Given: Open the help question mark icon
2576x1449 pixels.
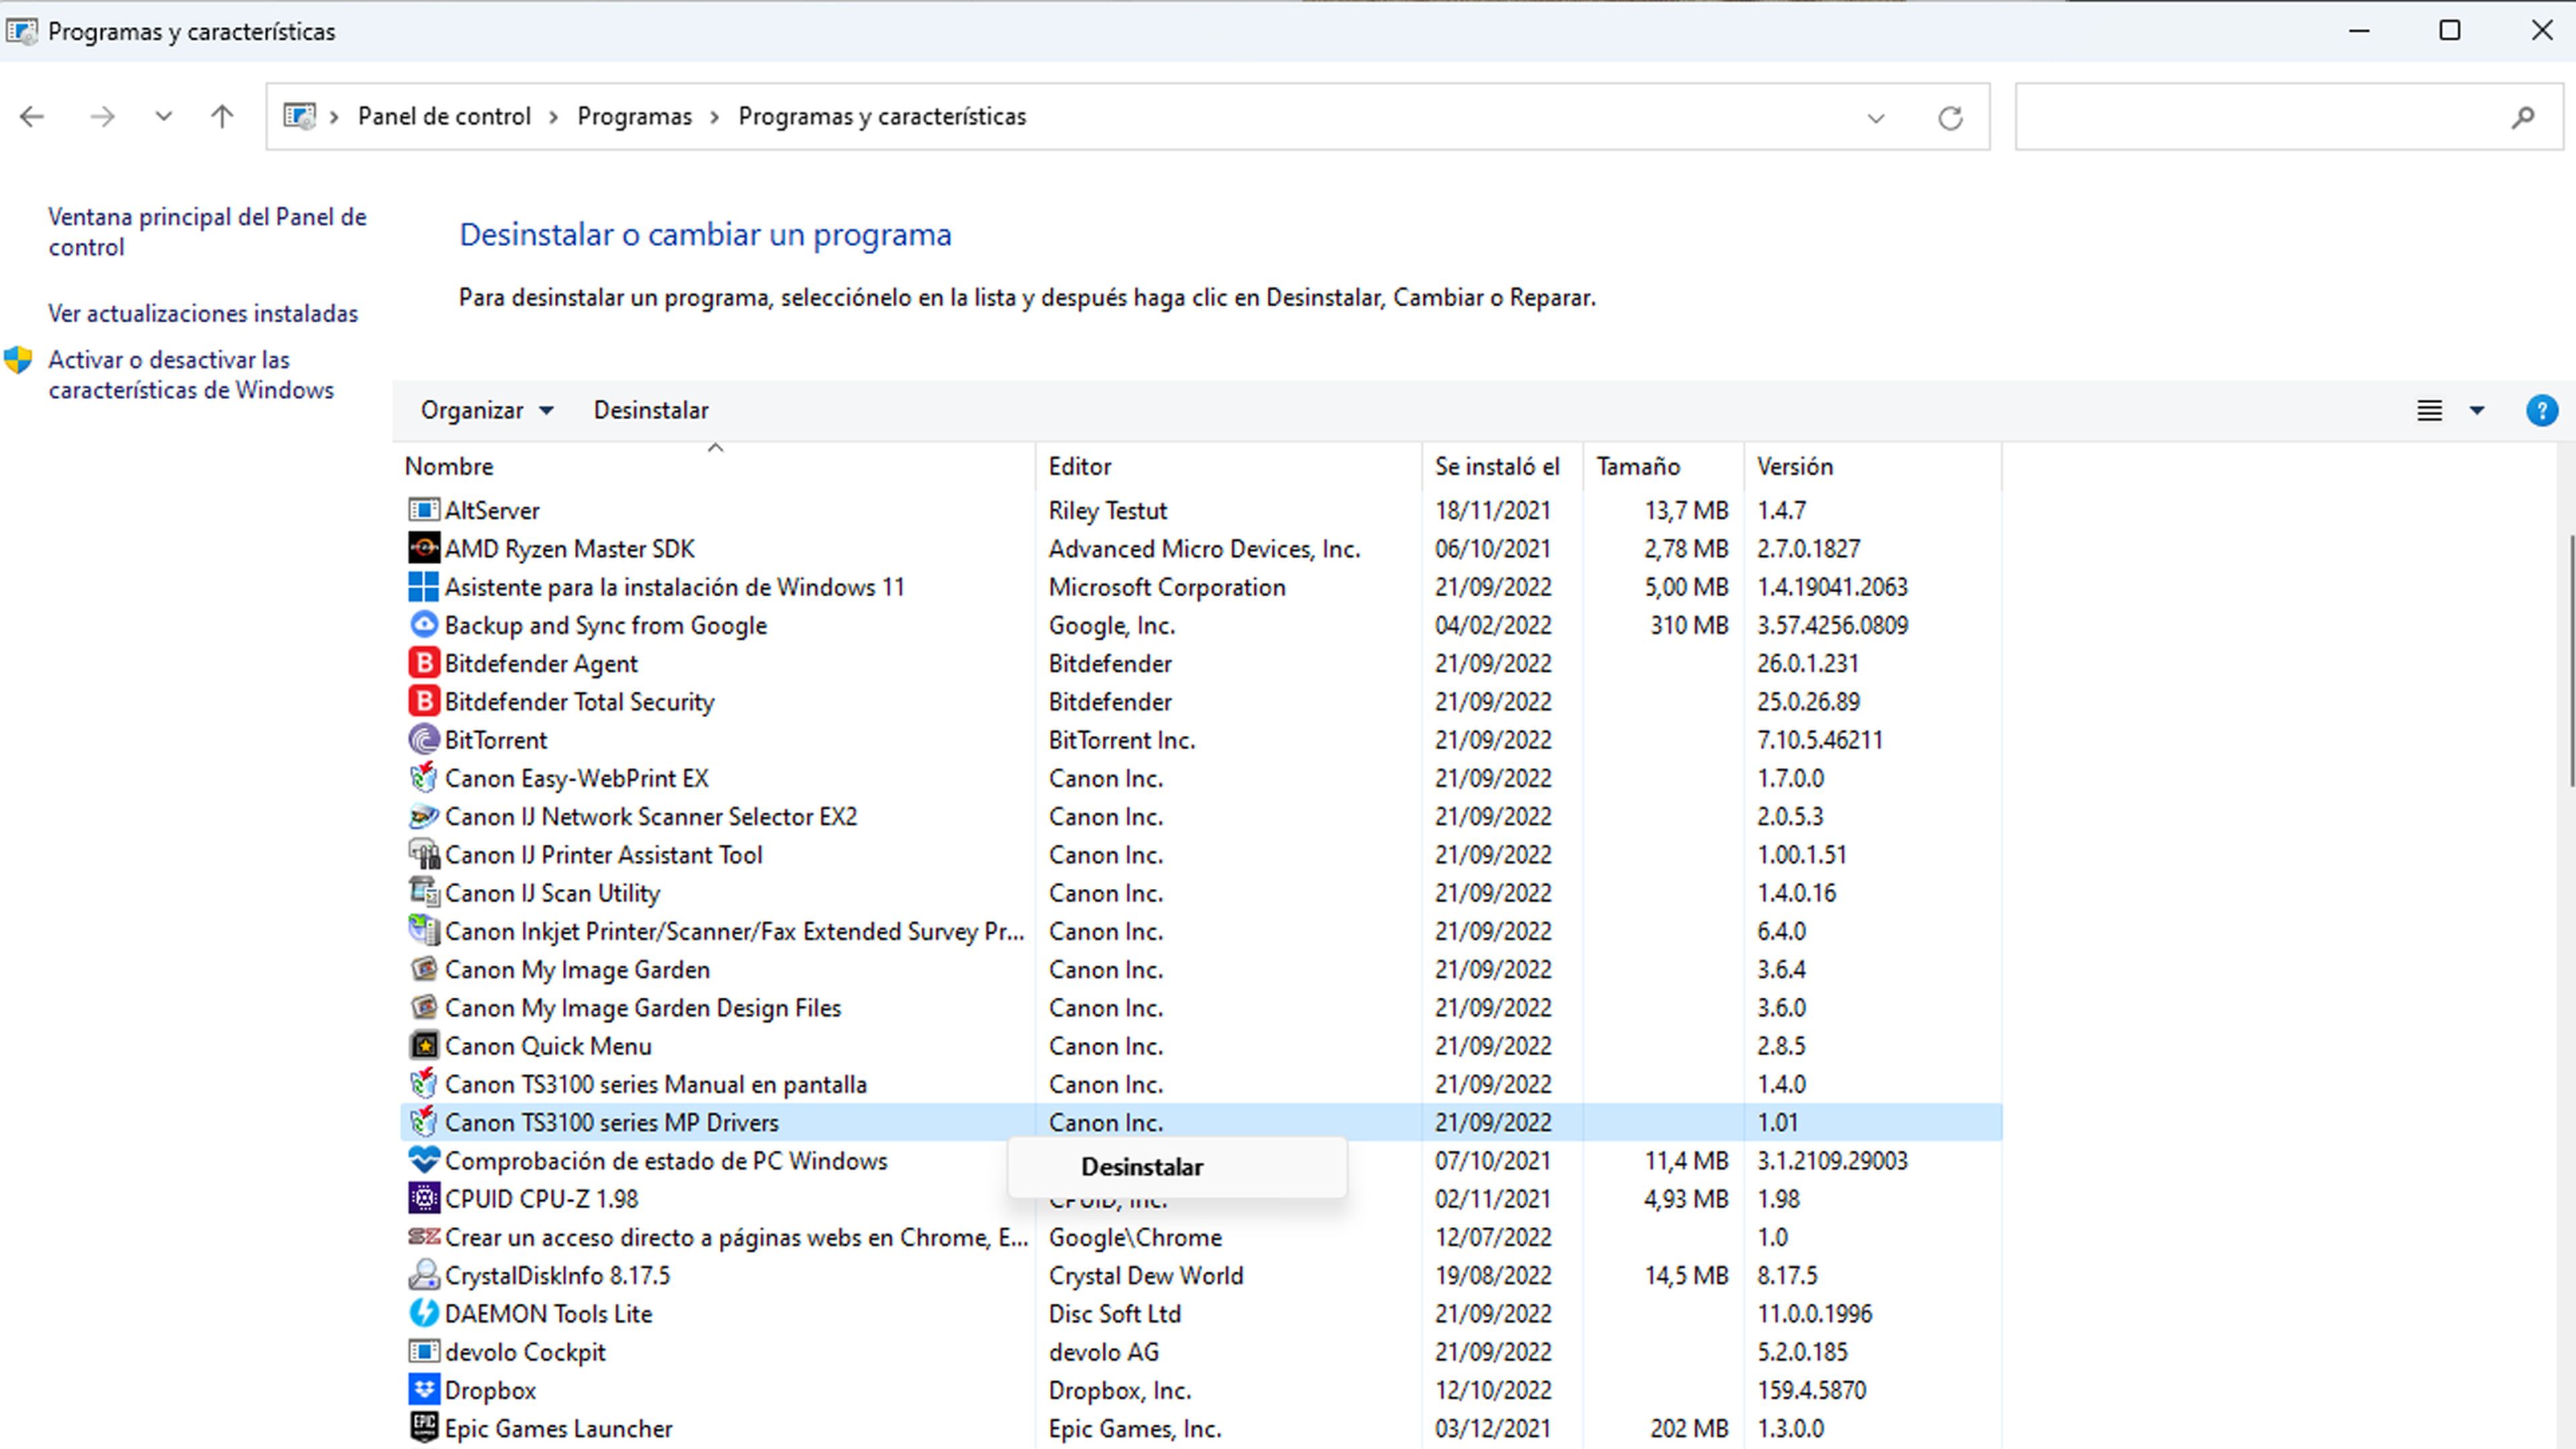Looking at the screenshot, I should (x=2541, y=411).
